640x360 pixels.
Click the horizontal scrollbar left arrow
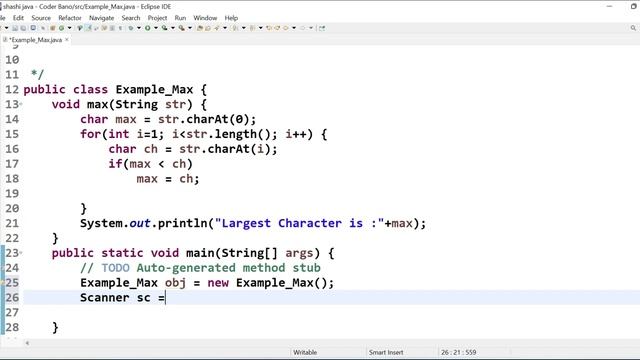(x=27, y=343)
